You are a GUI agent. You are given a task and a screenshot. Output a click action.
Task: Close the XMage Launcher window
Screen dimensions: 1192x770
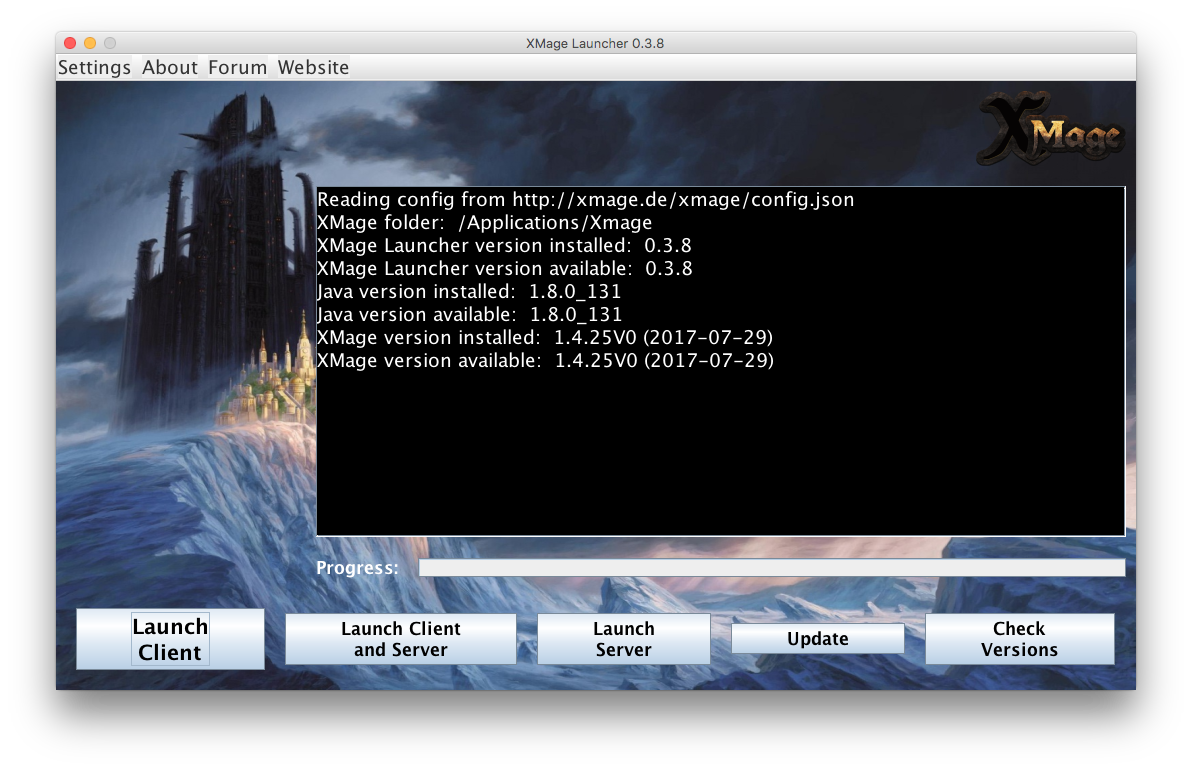coord(70,43)
